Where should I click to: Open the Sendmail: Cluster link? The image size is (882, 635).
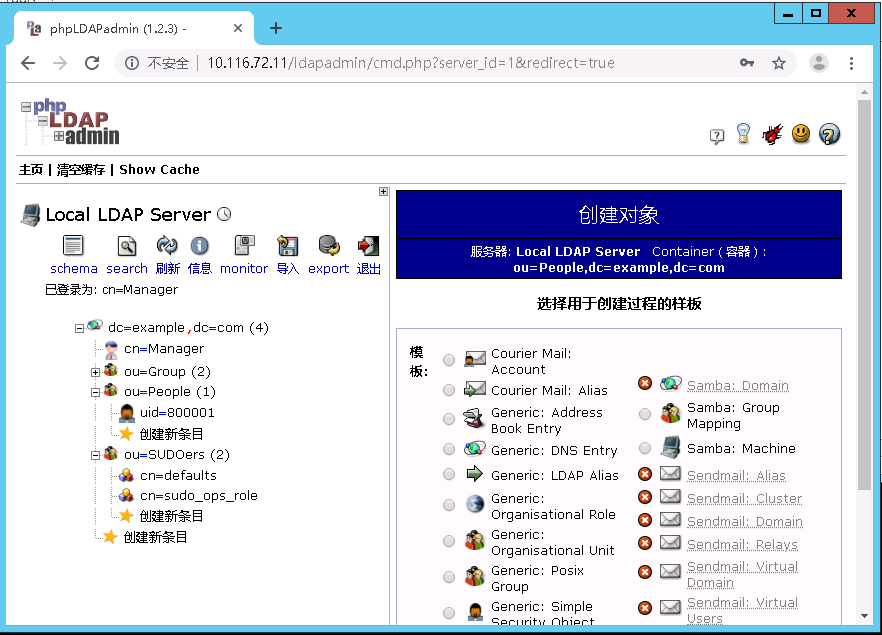coord(744,497)
